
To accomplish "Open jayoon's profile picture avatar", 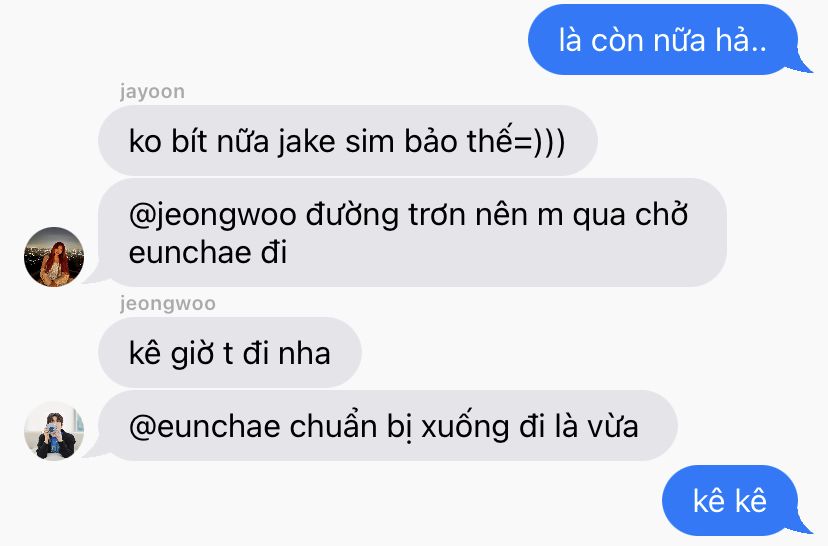I will (54, 257).
